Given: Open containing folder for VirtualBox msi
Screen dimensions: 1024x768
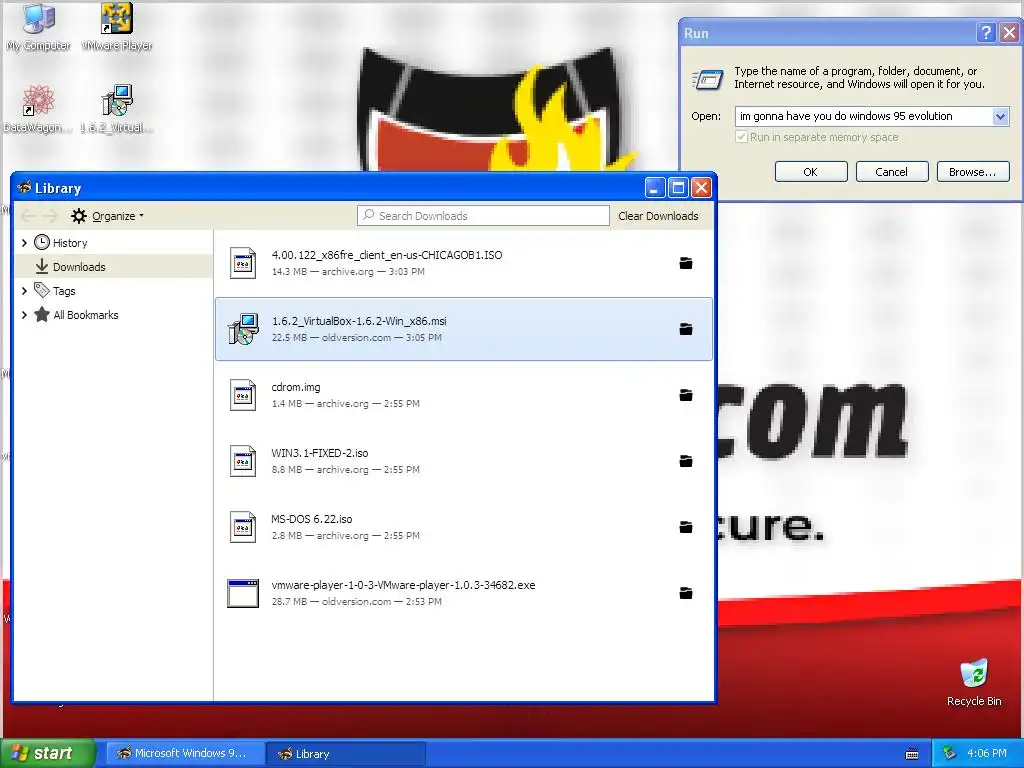Looking at the screenshot, I should pyautogui.click(x=686, y=329).
